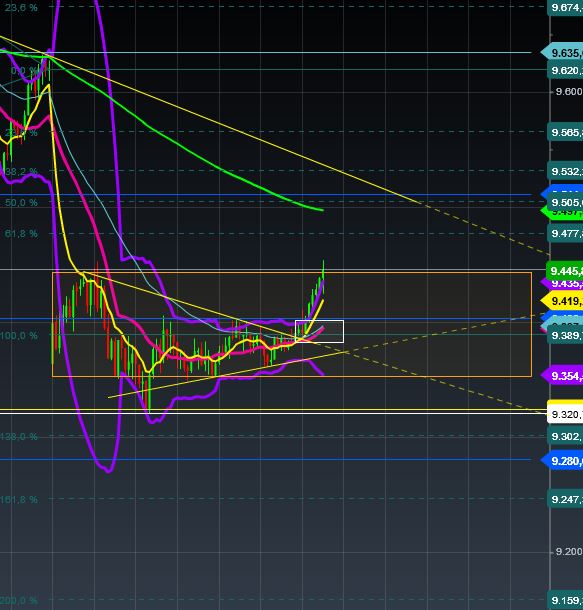The image size is (583, 610).
Task: Click the 9.389 price label
Action: pyautogui.click(x=565, y=335)
